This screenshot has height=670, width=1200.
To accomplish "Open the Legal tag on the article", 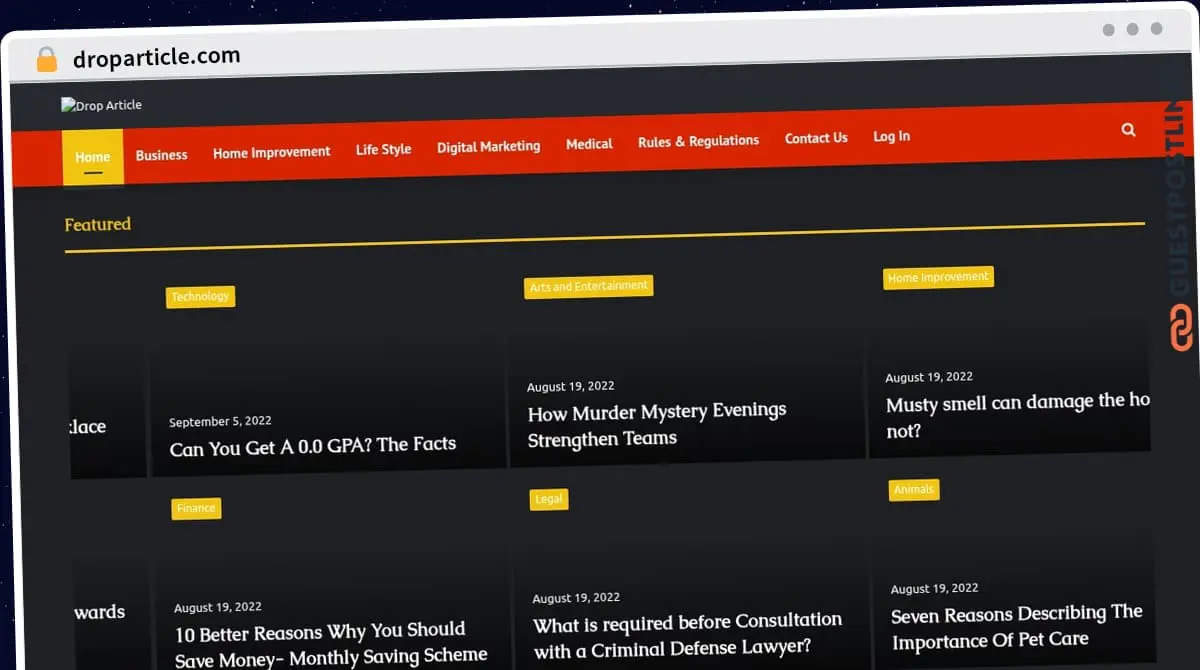I will (549, 499).
